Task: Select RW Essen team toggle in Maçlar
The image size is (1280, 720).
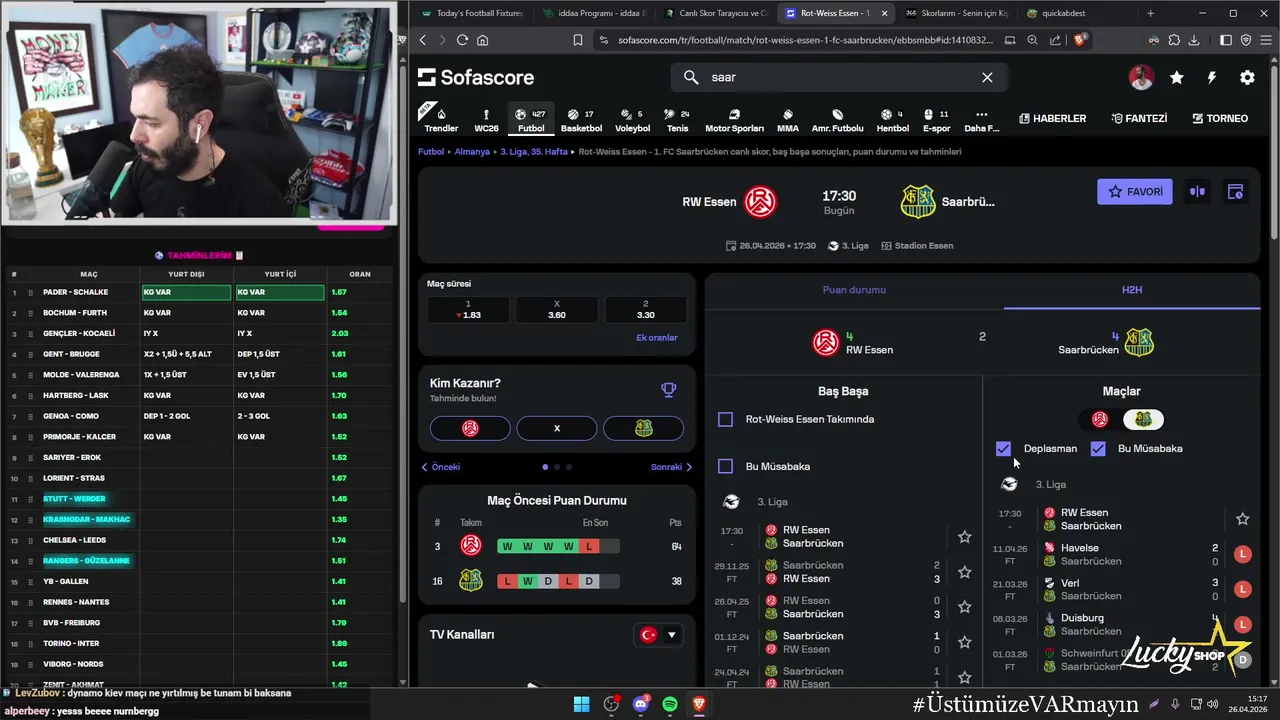Action: coord(1100,419)
